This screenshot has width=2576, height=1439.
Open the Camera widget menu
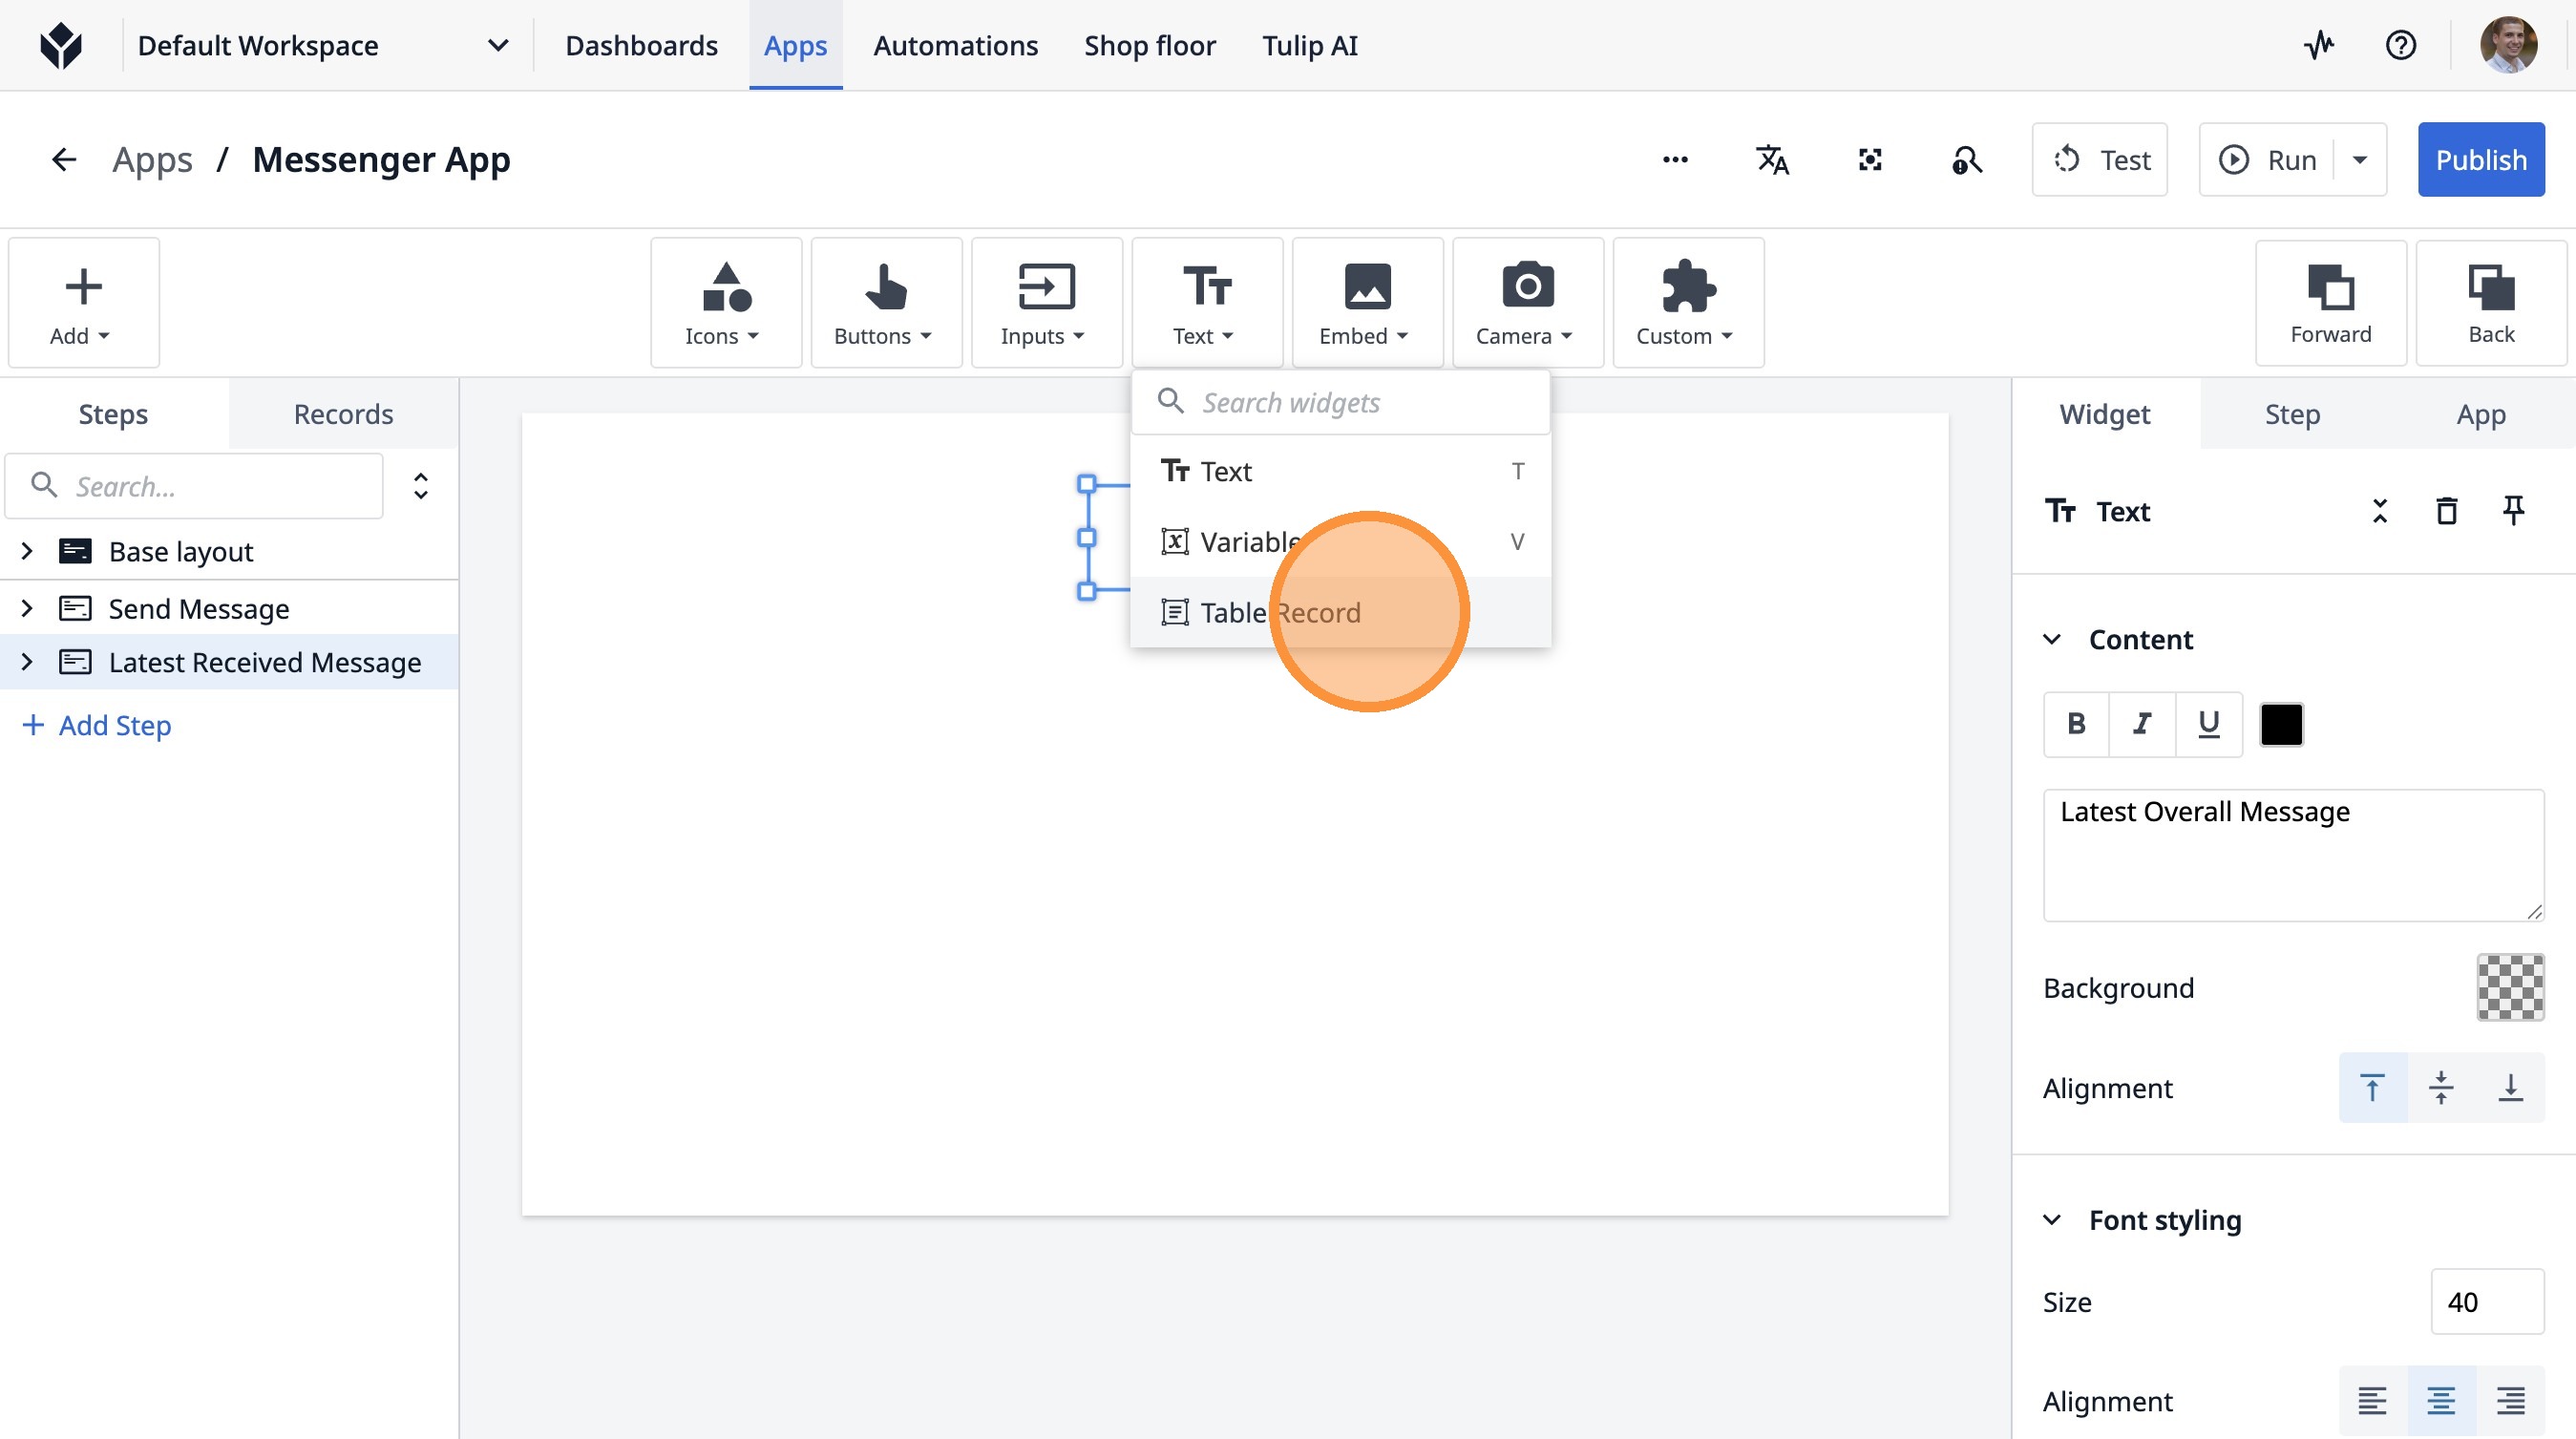coord(1526,303)
